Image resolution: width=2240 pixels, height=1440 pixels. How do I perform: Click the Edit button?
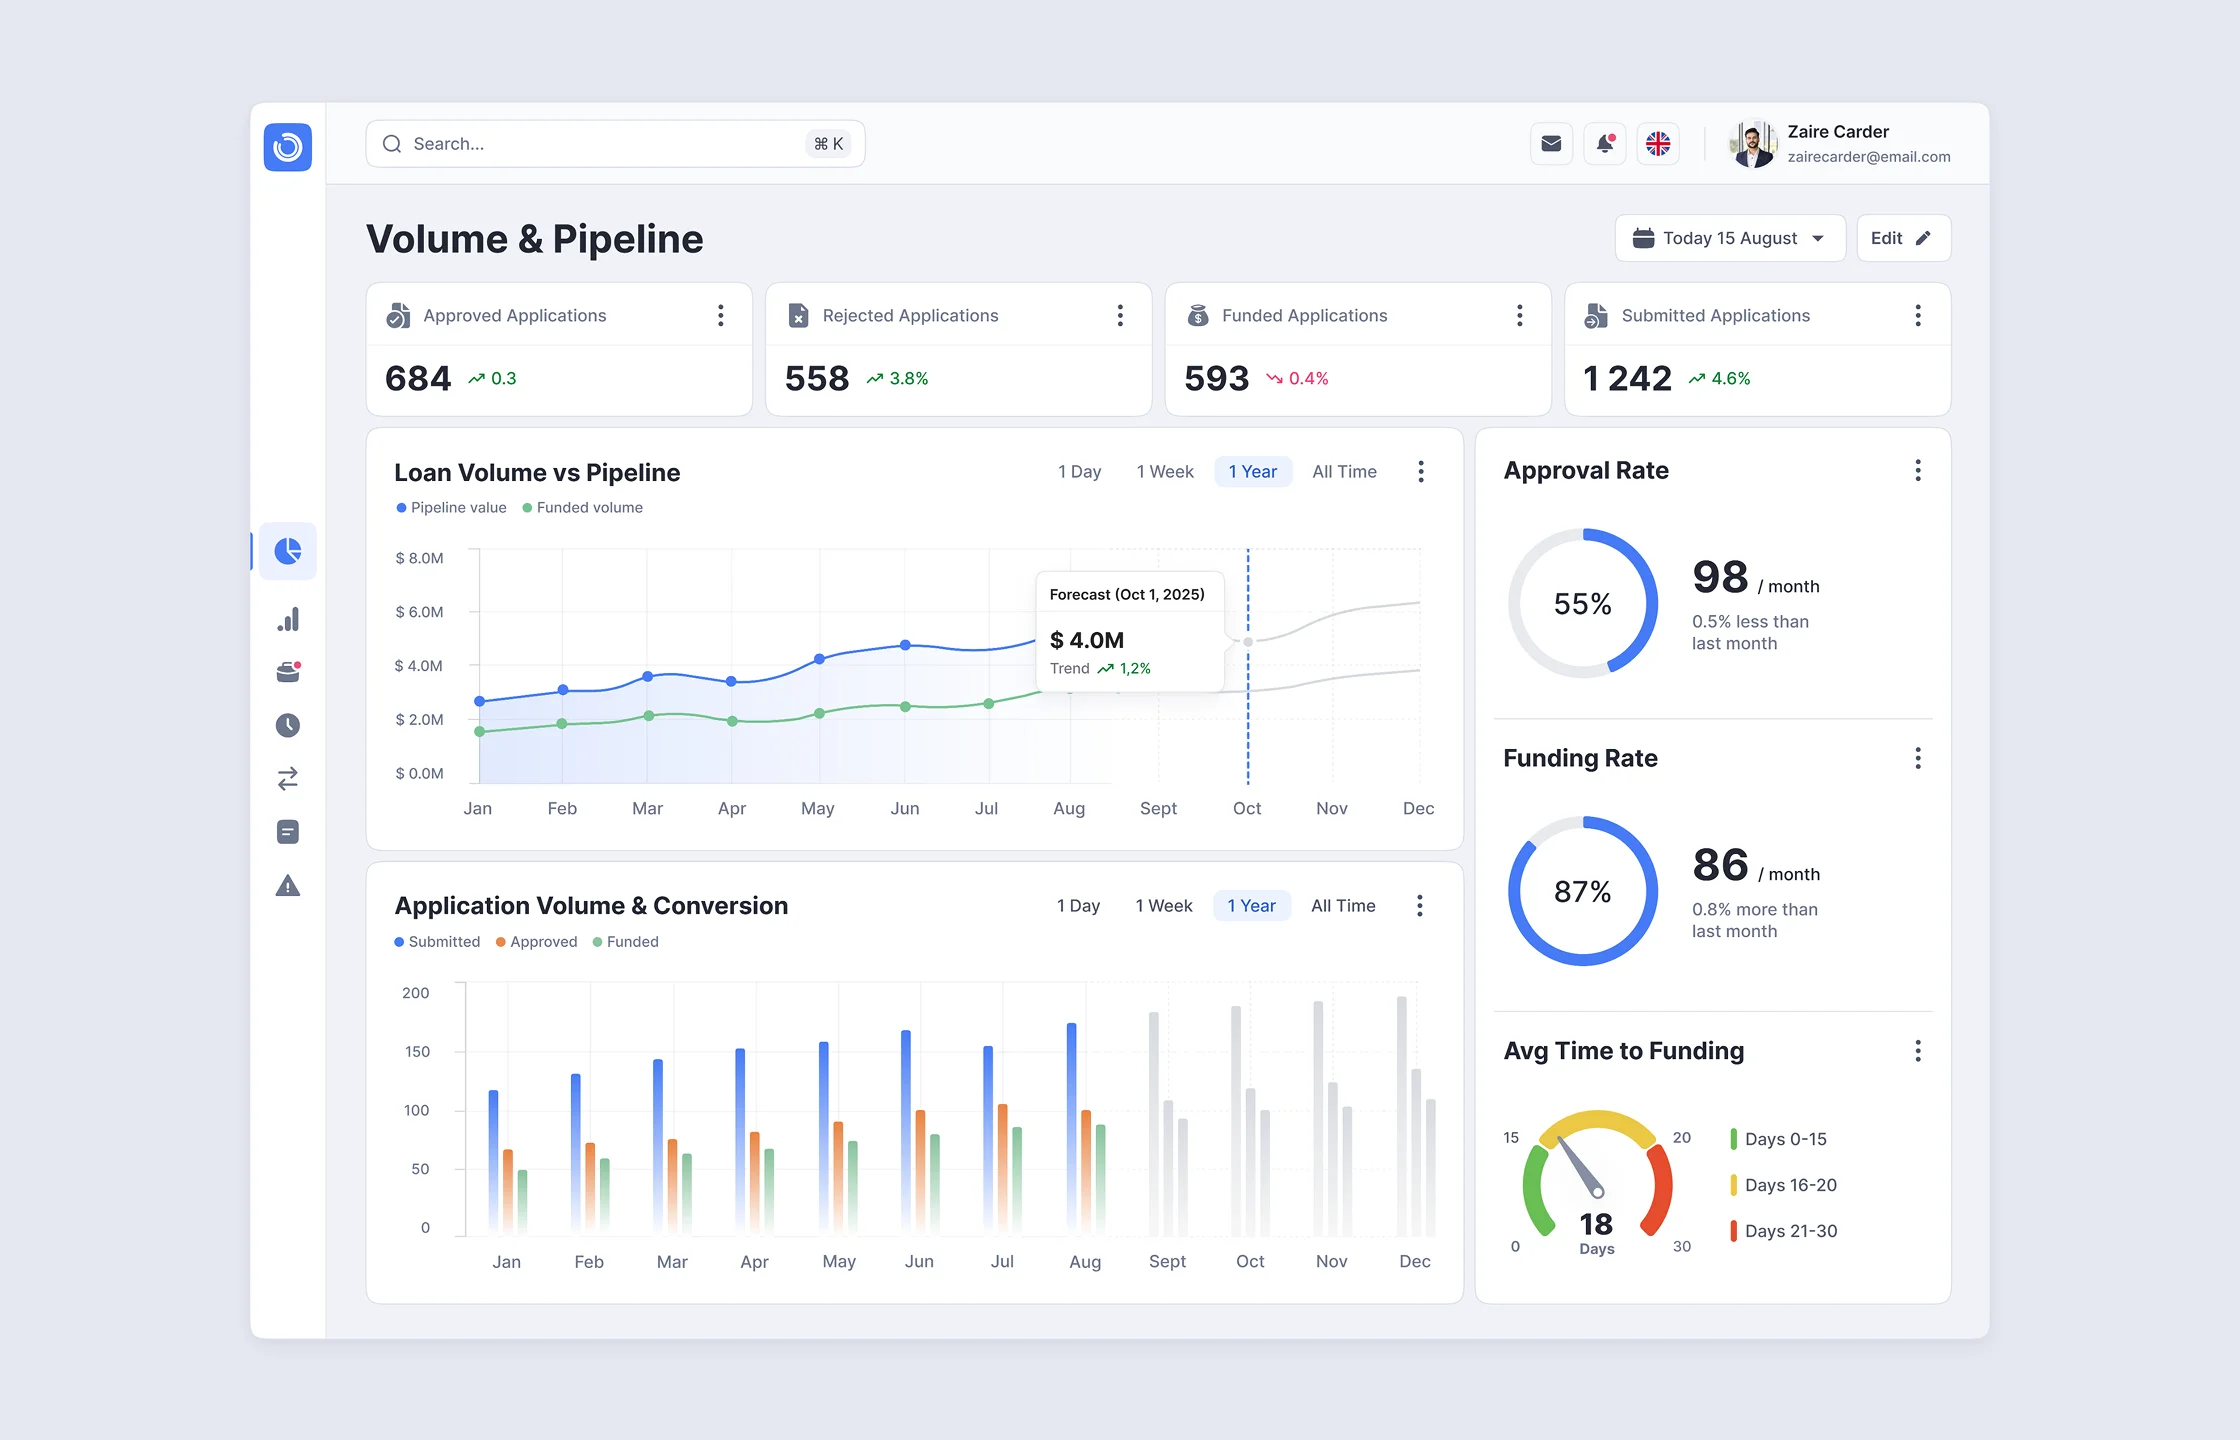coord(1902,238)
